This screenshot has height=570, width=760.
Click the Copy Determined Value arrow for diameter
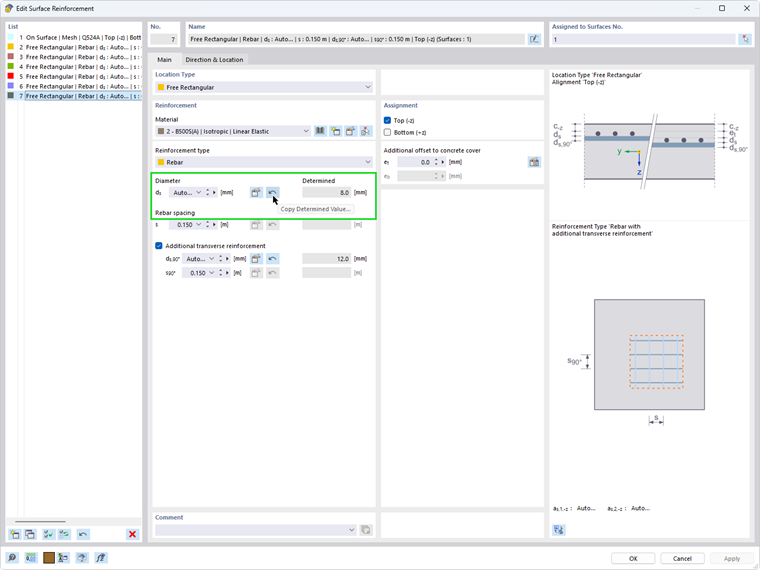click(x=272, y=192)
